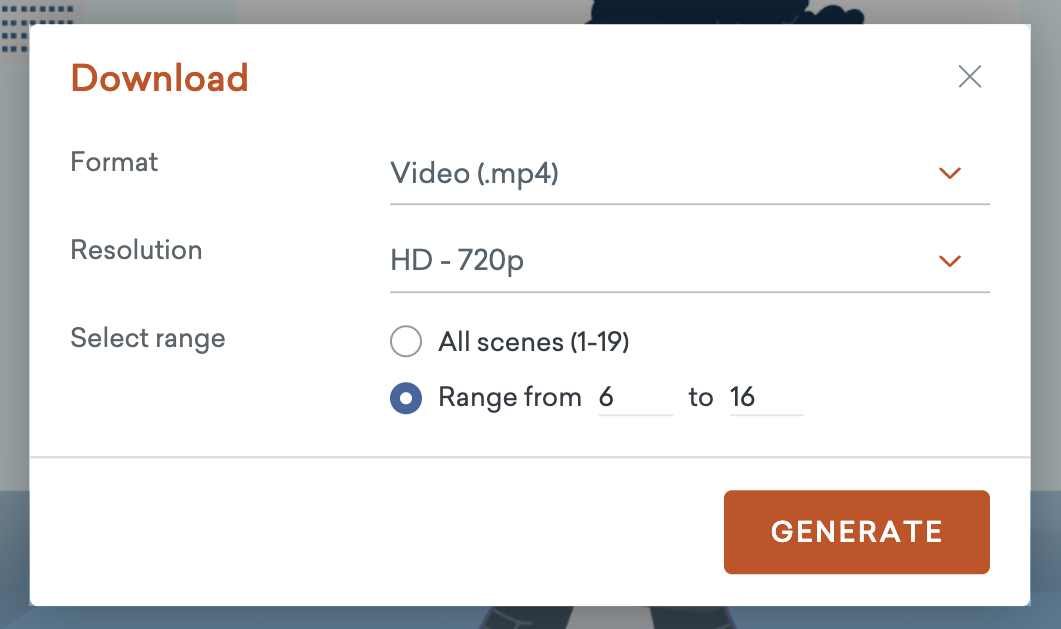The width and height of the screenshot is (1061, 629).
Task: Click the Format label
Action: [114, 162]
